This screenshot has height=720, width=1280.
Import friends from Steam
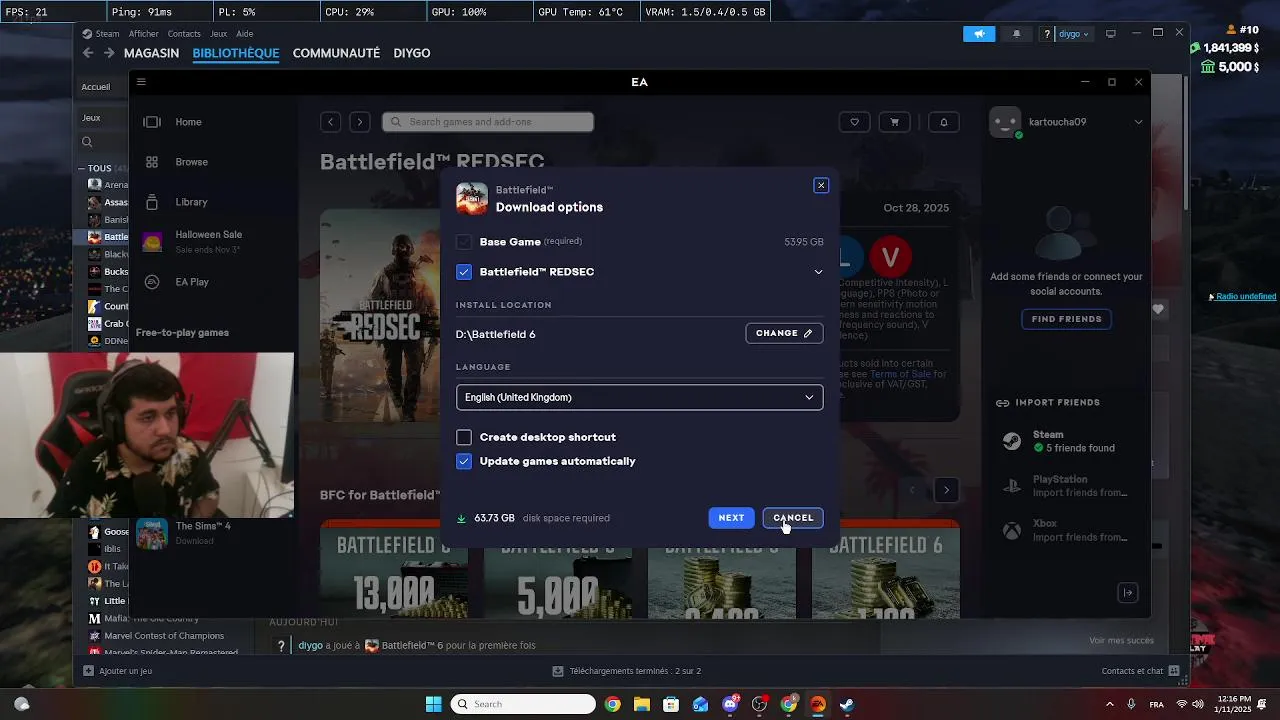[x=1066, y=441]
